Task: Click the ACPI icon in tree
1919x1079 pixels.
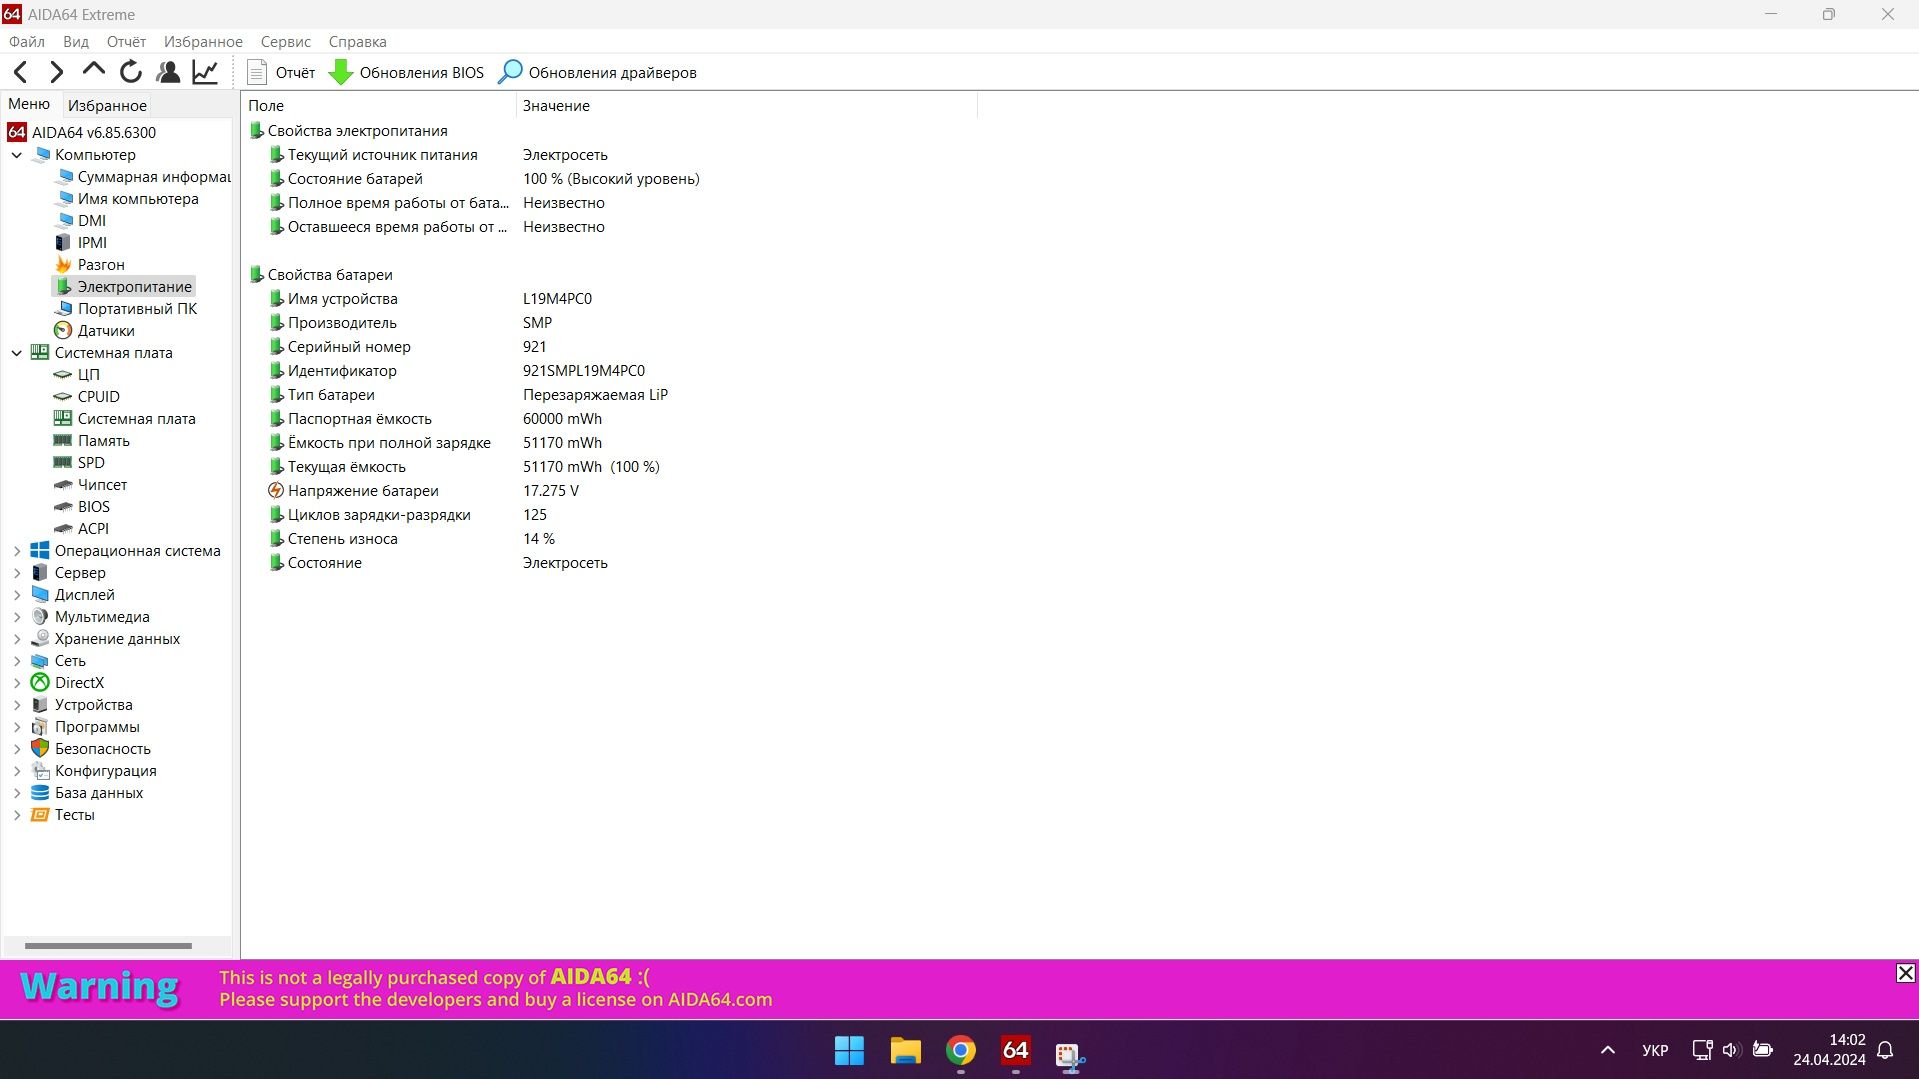Action: [x=63, y=529]
